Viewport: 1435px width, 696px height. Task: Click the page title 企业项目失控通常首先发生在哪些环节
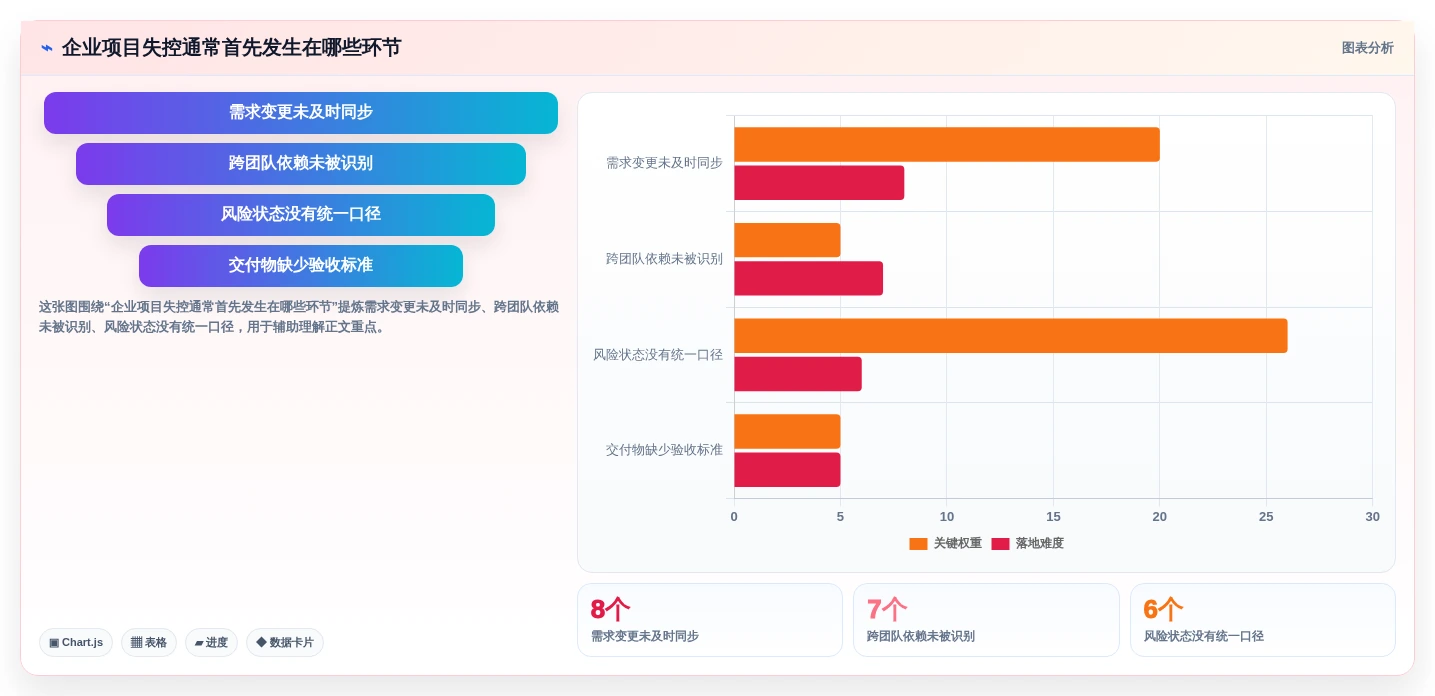pos(231,48)
